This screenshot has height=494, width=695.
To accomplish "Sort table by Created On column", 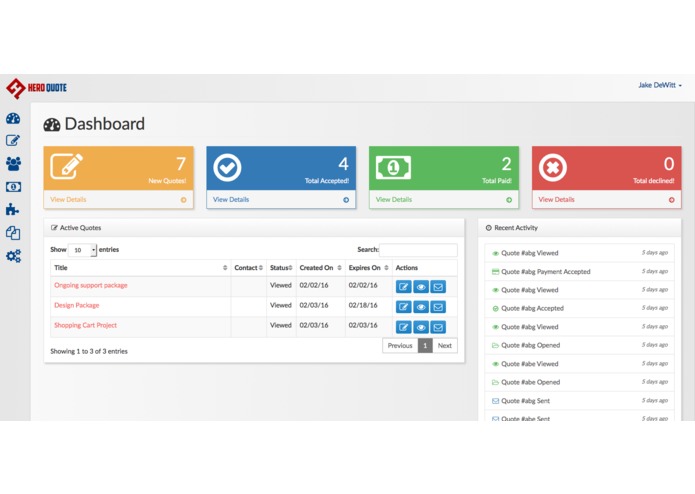I will 320,268.
